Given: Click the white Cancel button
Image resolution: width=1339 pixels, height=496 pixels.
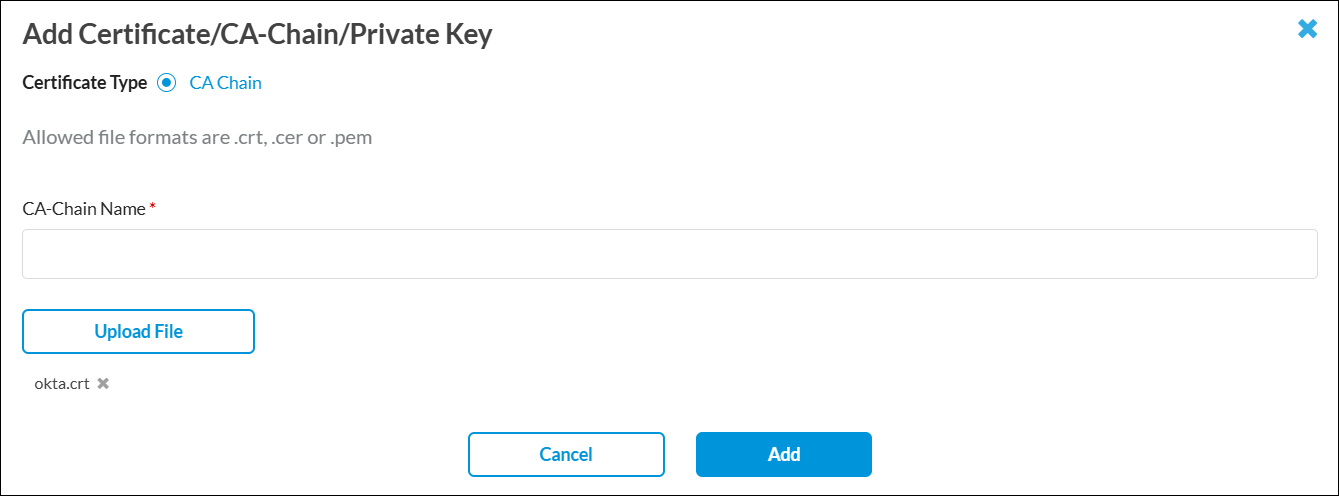Looking at the screenshot, I should click(566, 454).
